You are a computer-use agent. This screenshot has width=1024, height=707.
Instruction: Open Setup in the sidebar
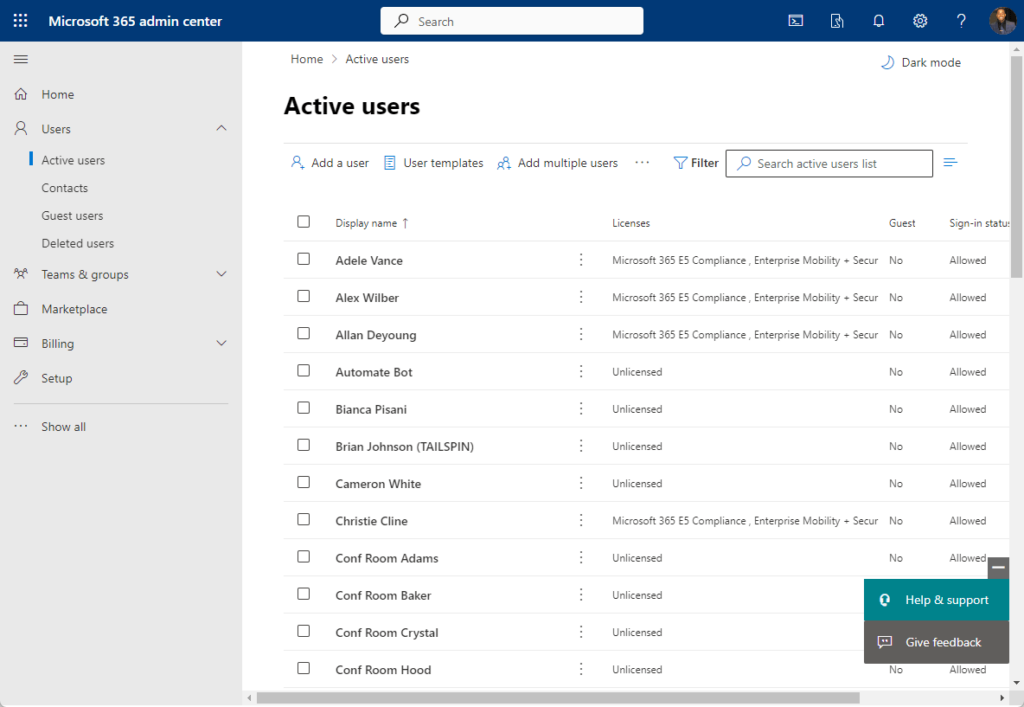[57, 379]
